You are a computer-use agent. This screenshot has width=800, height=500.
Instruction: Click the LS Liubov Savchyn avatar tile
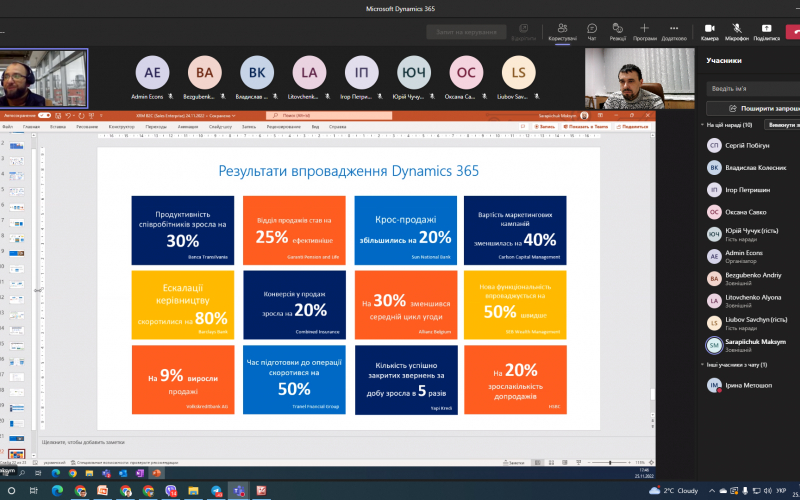pyautogui.click(x=518, y=72)
